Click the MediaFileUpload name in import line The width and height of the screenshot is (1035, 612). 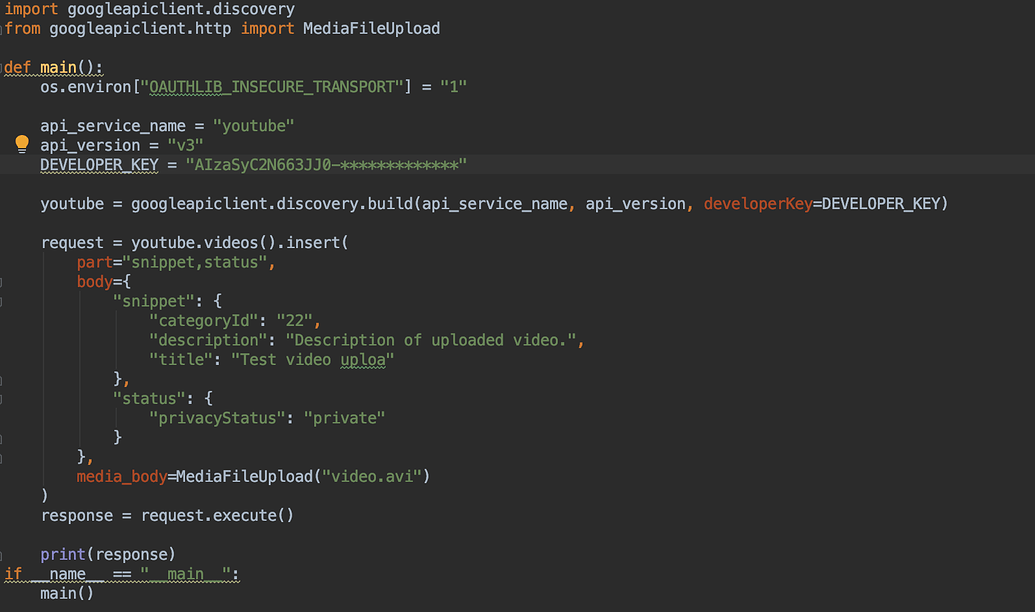(x=371, y=28)
